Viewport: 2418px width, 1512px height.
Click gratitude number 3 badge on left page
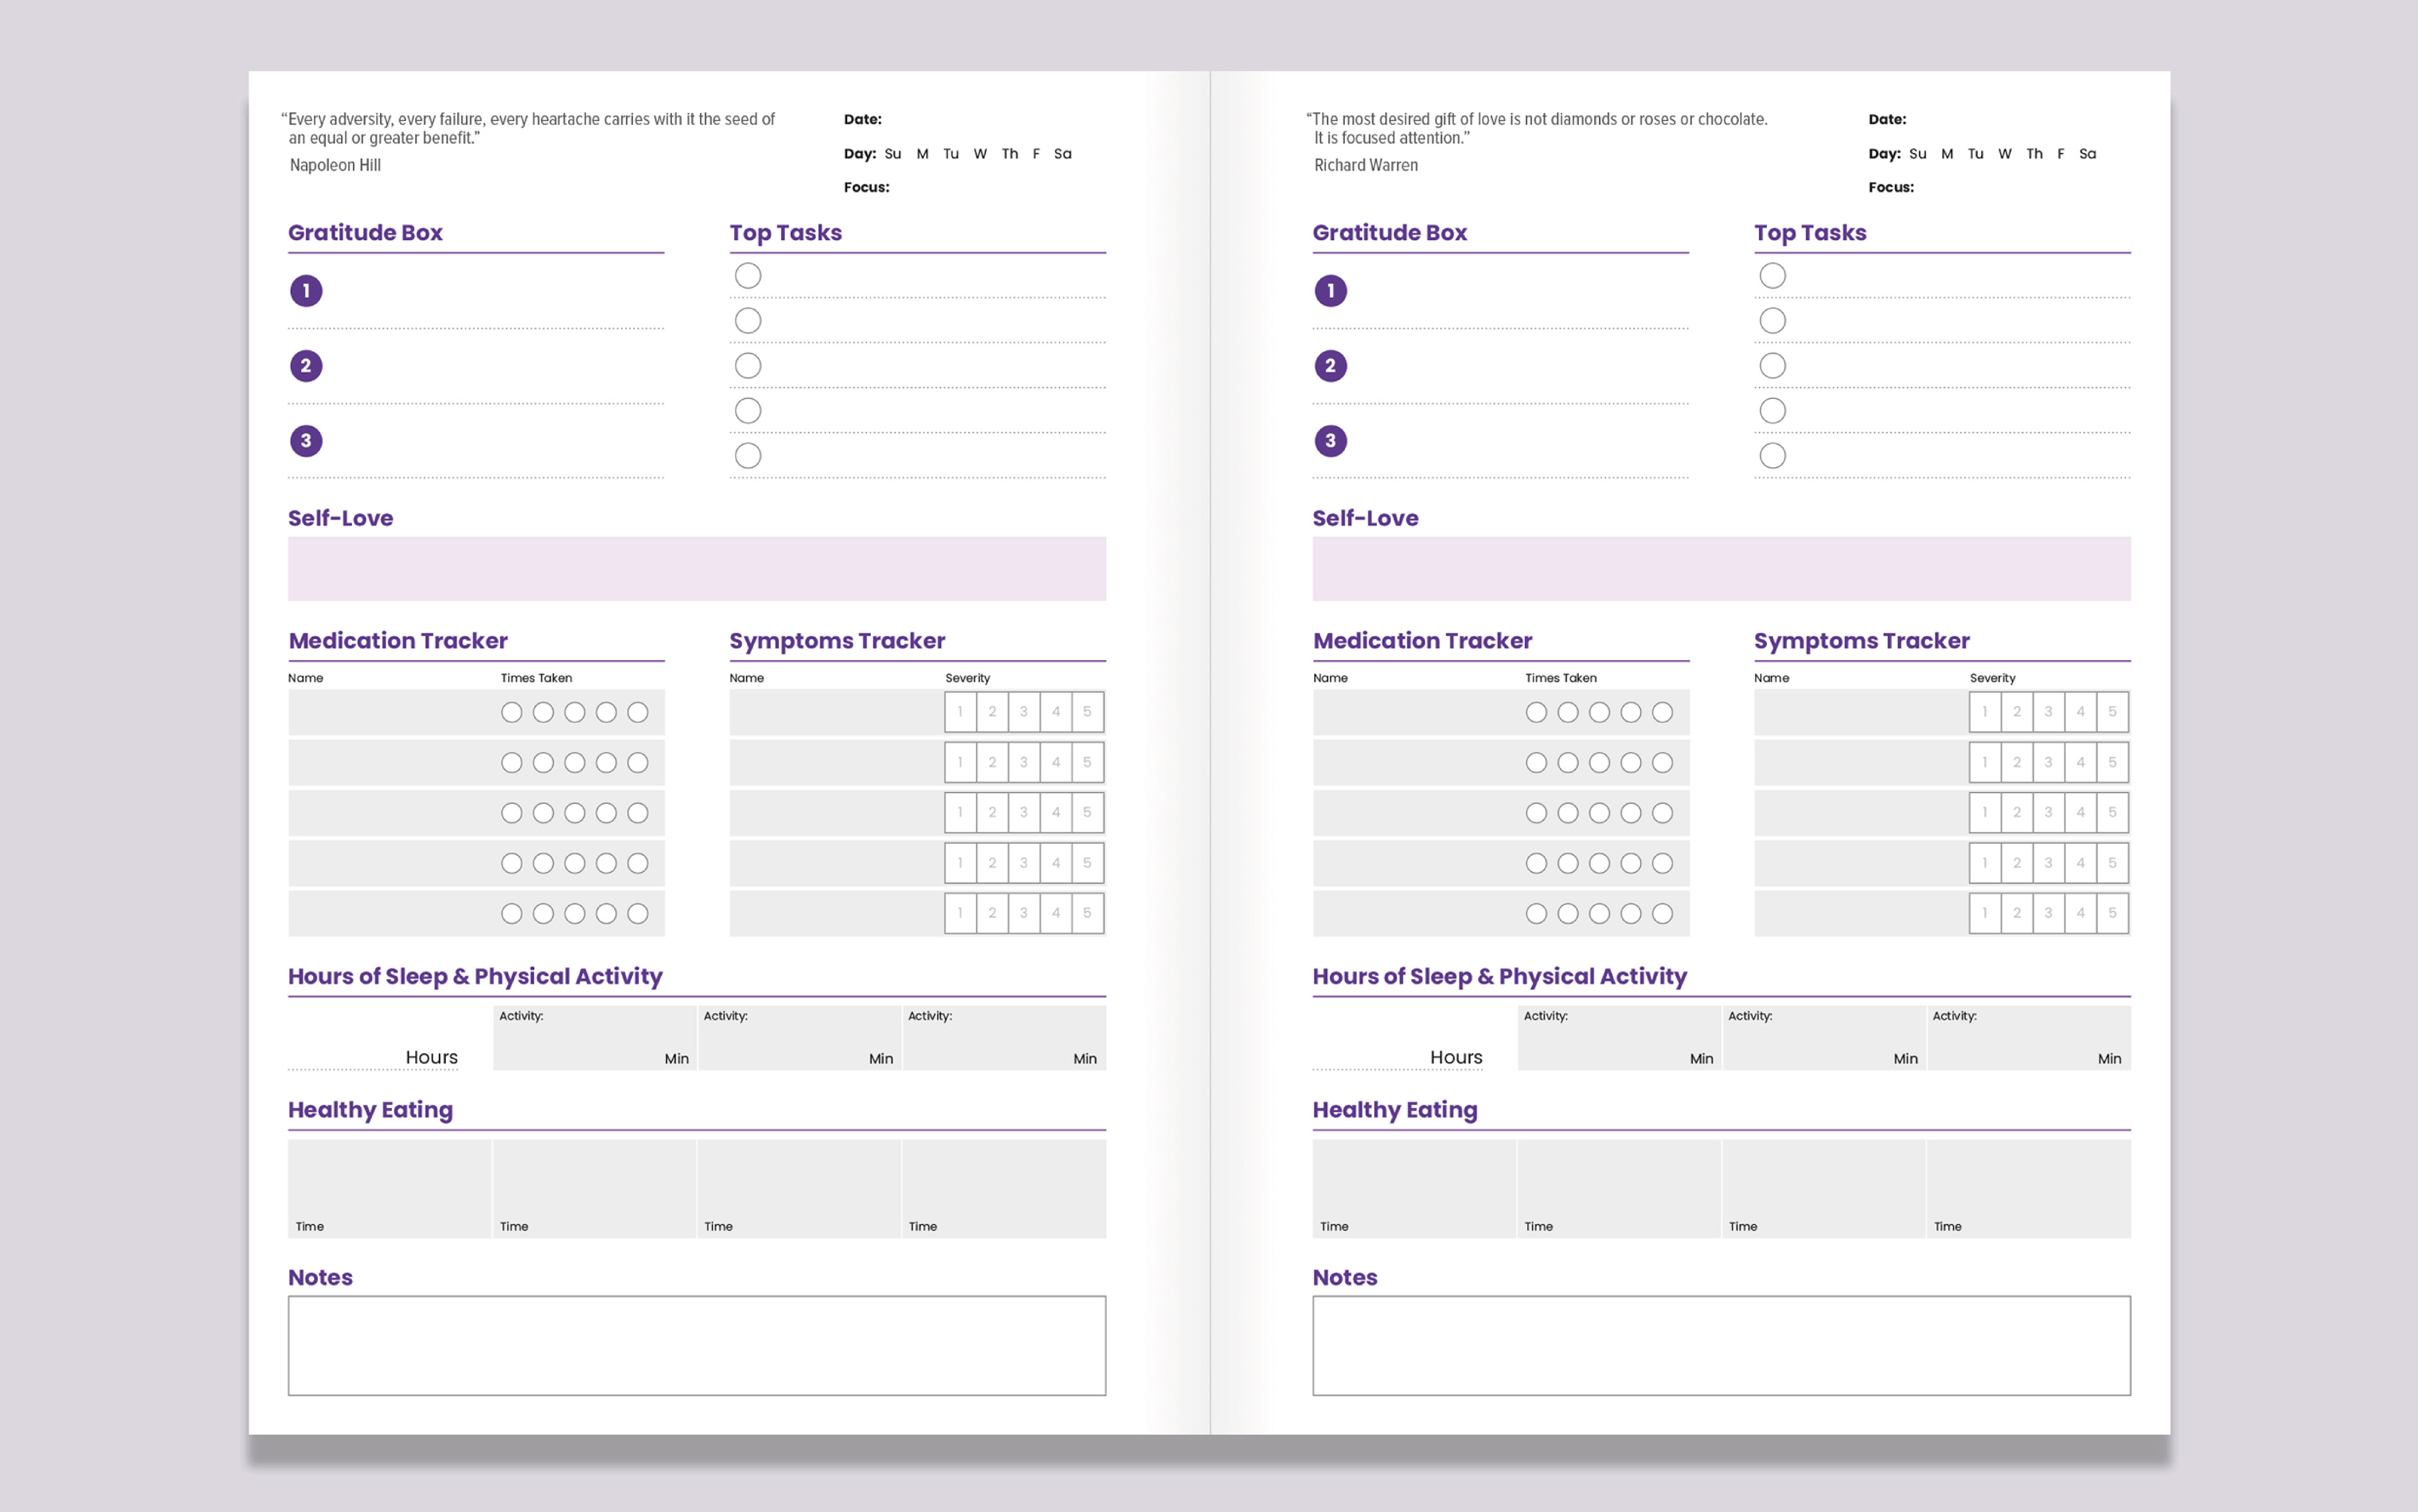pyautogui.click(x=306, y=441)
